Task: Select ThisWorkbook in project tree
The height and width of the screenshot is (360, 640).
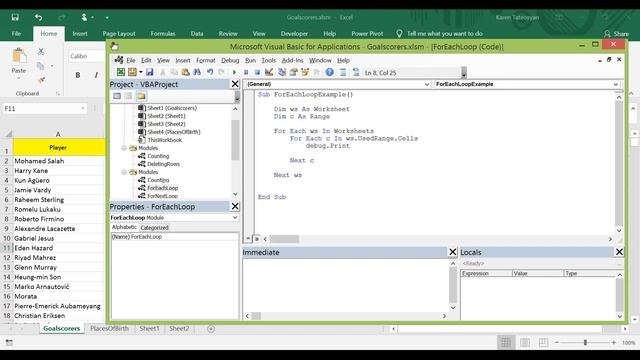Action: click(x=164, y=140)
